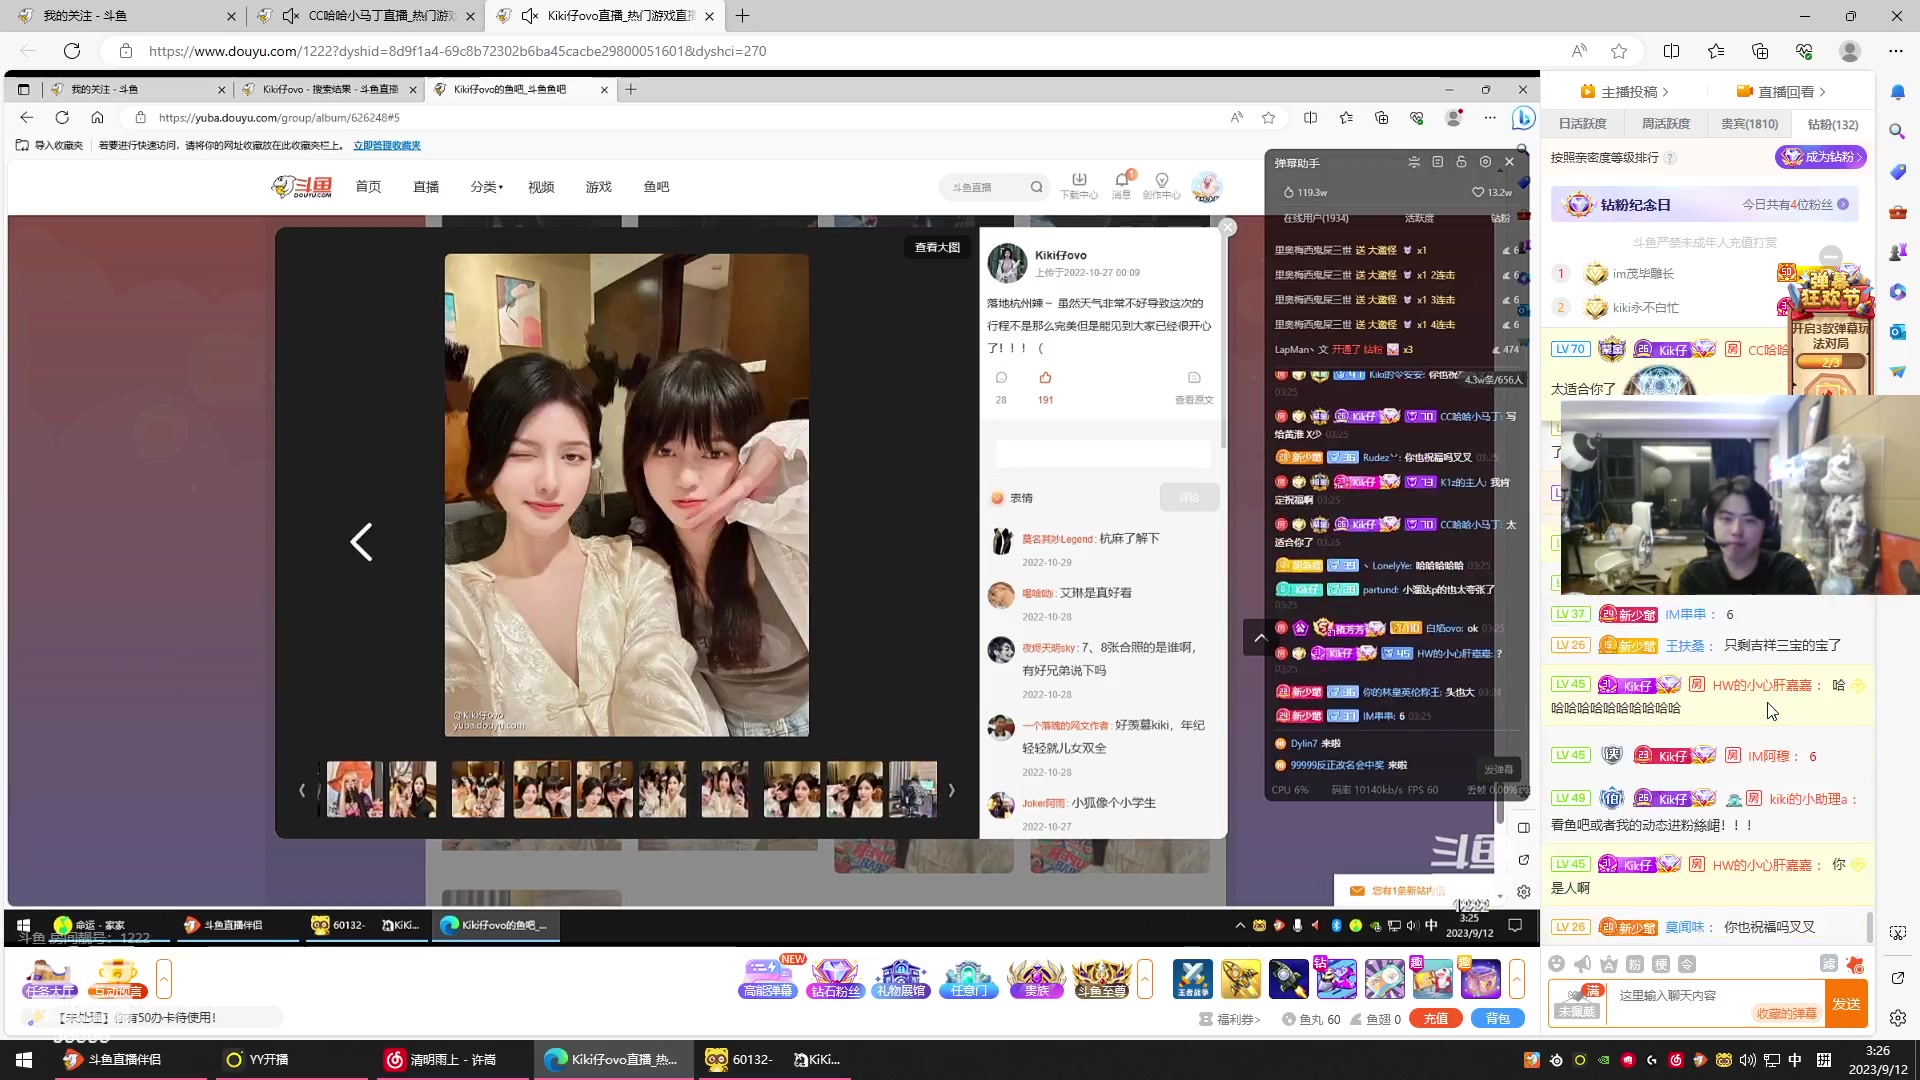Open the 消息 message center icon
1920x1080 pixels.
coord(1121,186)
